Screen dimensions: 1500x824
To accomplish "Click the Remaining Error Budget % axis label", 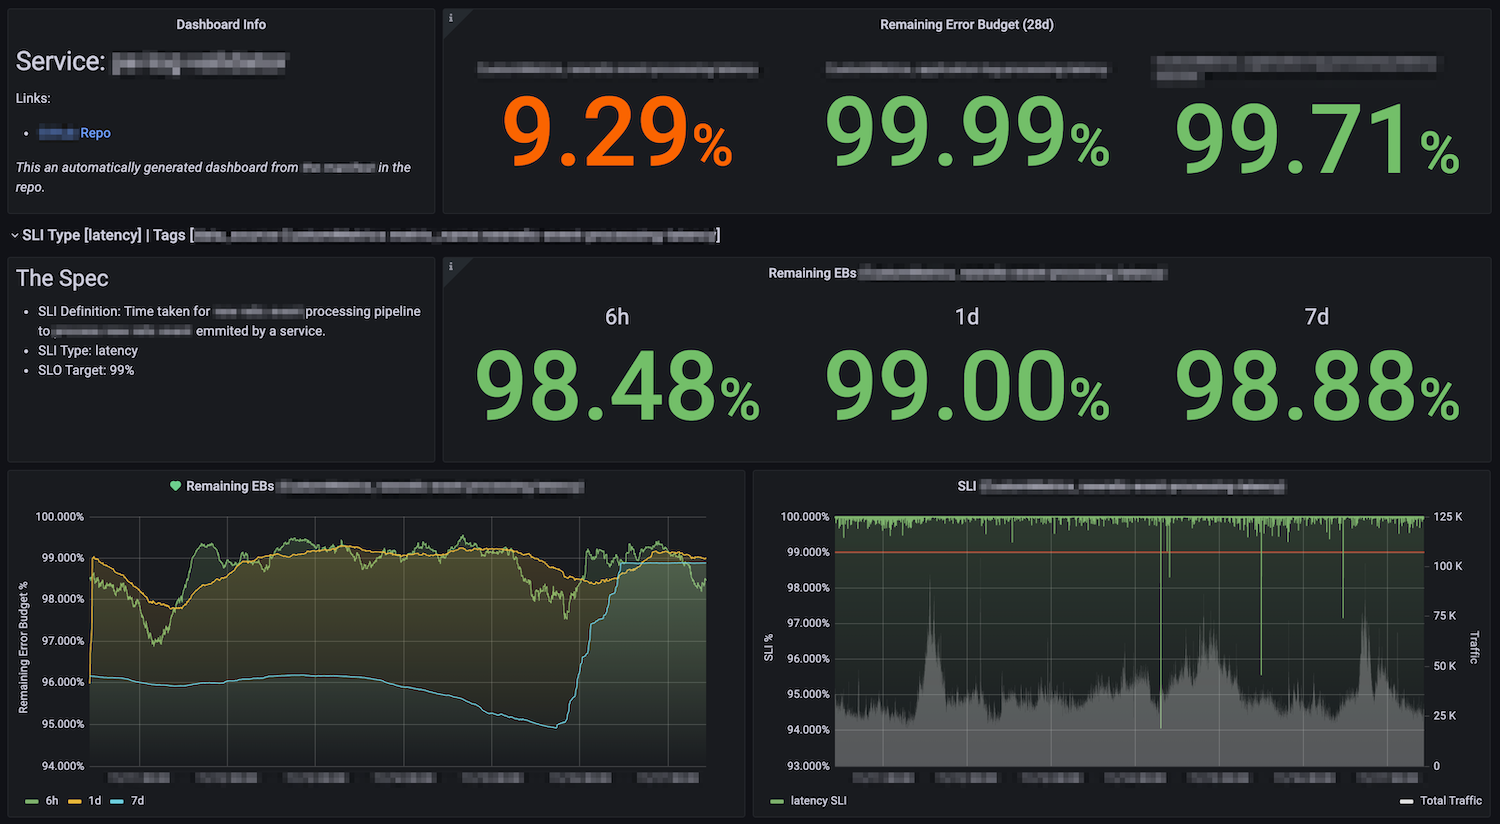I will pos(23,647).
